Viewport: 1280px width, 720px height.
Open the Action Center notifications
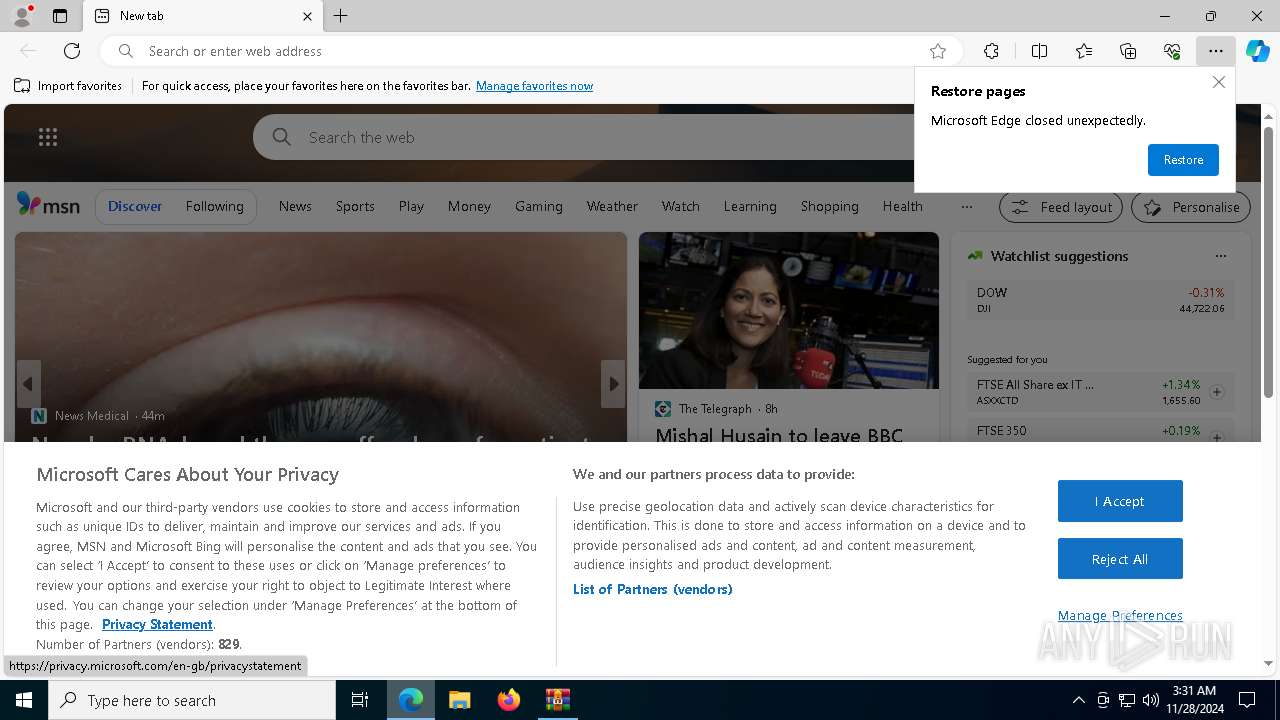point(1247,700)
